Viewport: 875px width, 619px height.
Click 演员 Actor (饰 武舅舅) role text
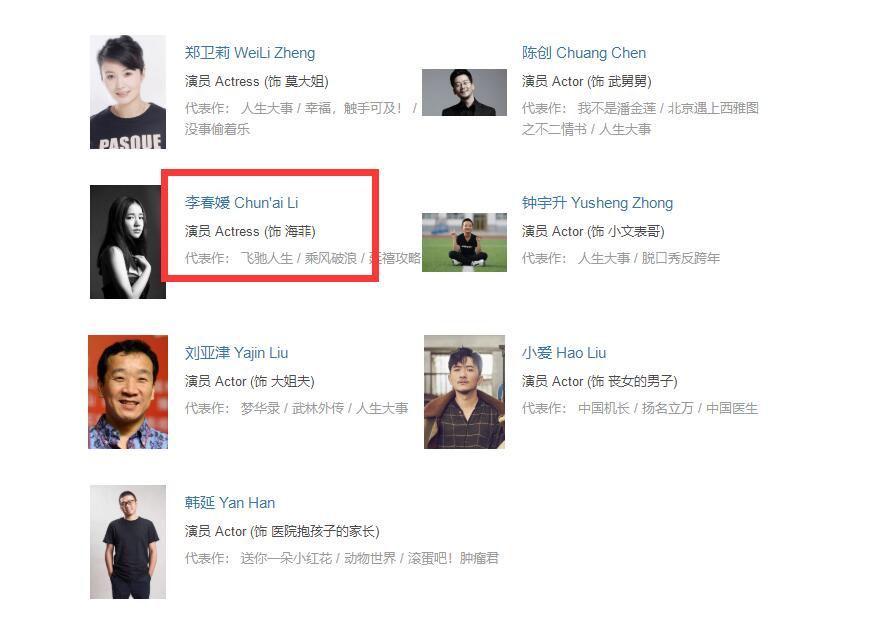point(586,81)
